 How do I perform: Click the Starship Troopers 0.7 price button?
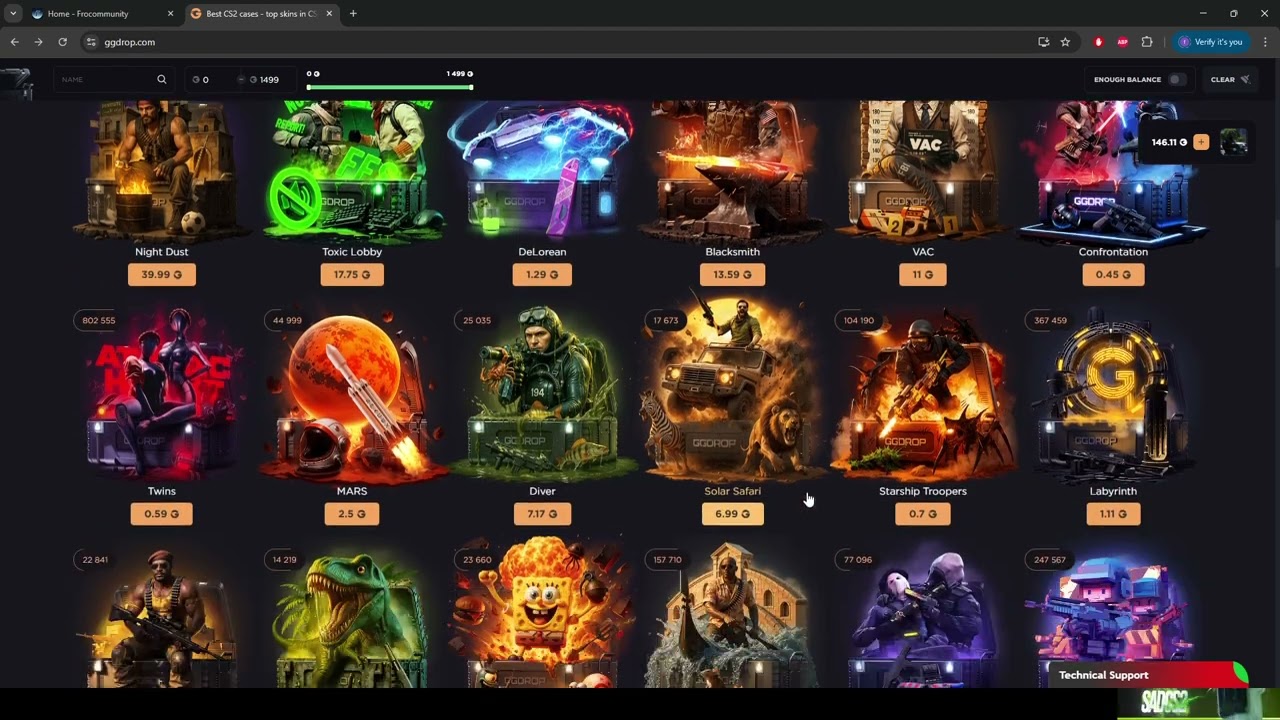pyautogui.click(x=923, y=514)
